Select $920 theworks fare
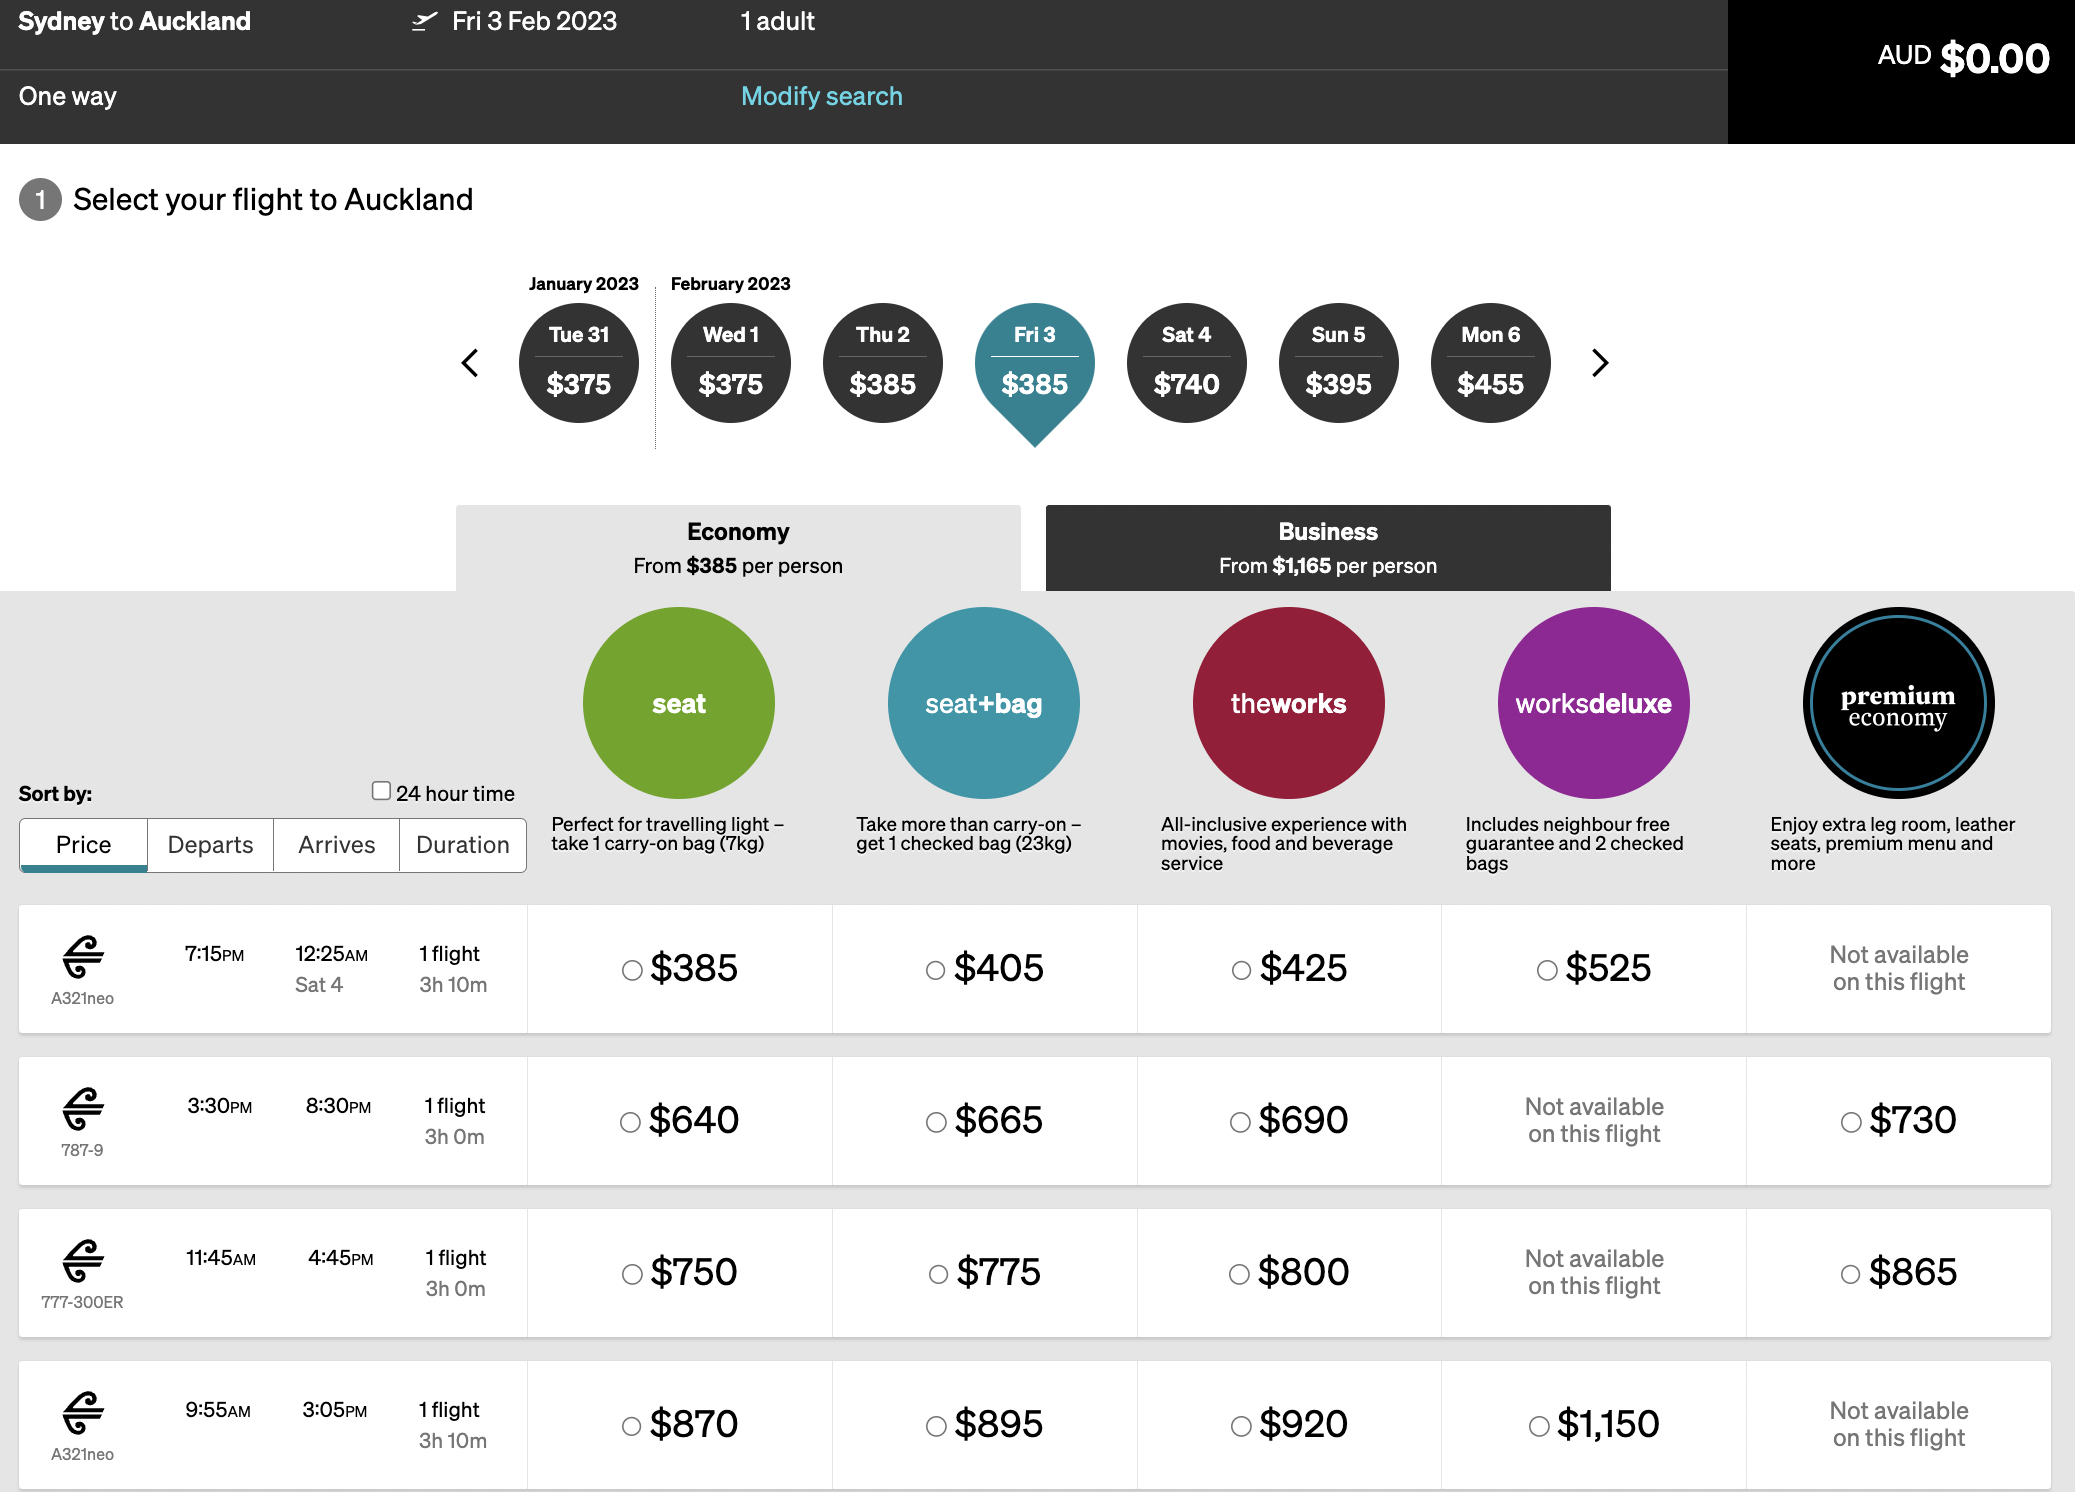This screenshot has height=1492, width=2086. coord(1241,1426)
